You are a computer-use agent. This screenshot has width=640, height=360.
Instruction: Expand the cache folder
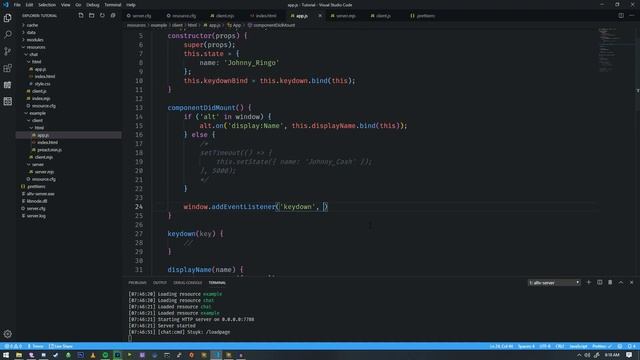pyautogui.click(x=32, y=25)
